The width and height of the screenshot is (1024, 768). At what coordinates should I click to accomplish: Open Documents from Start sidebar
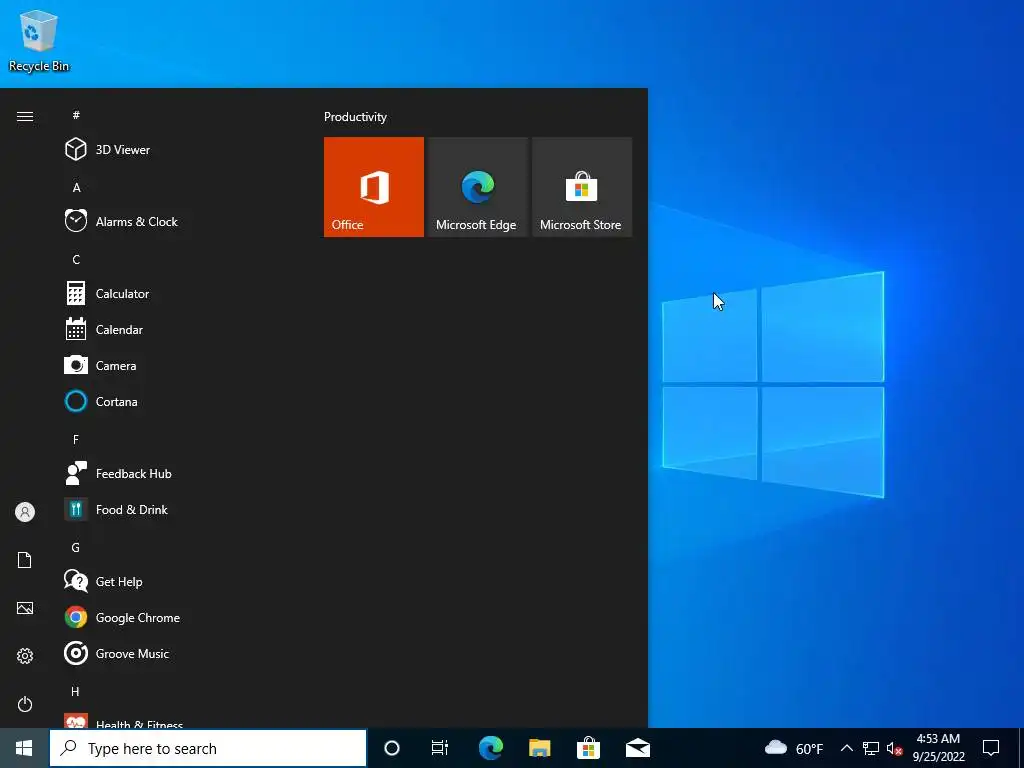(25, 560)
